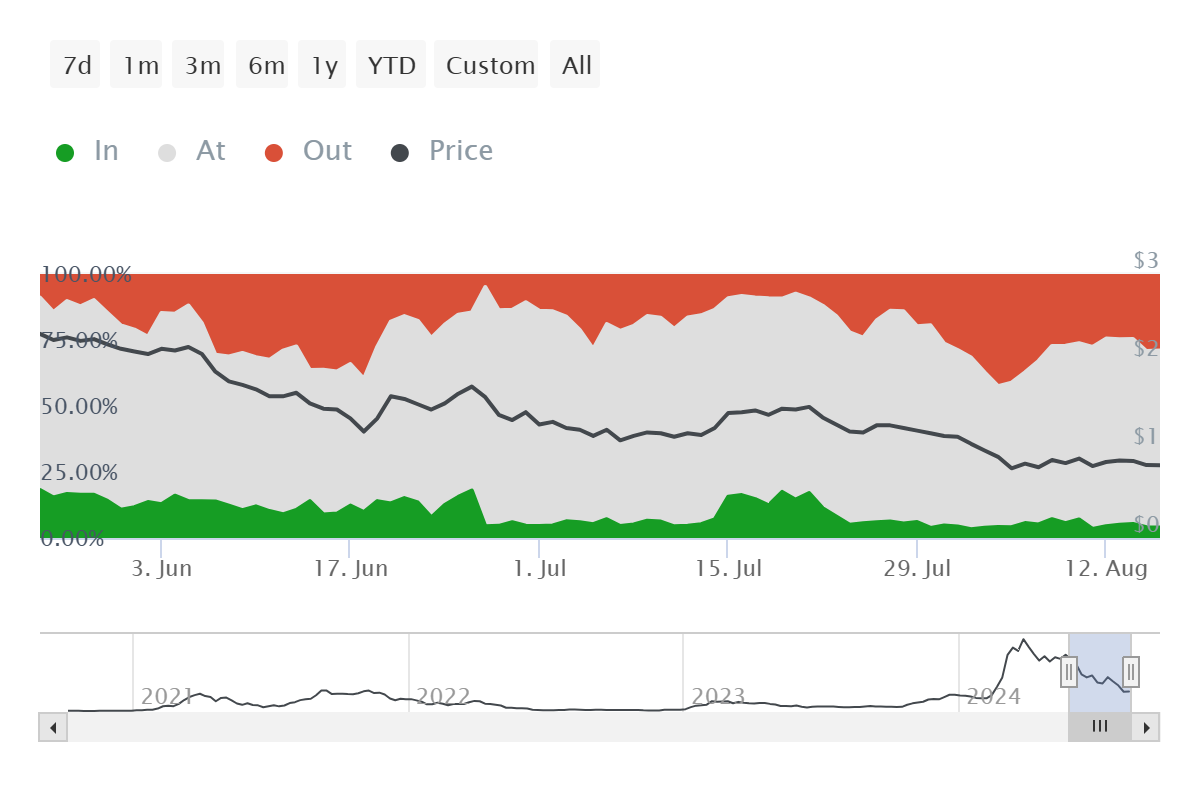Click the 2022 area in the navigator

pyautogui.click(x=443, y=696)
